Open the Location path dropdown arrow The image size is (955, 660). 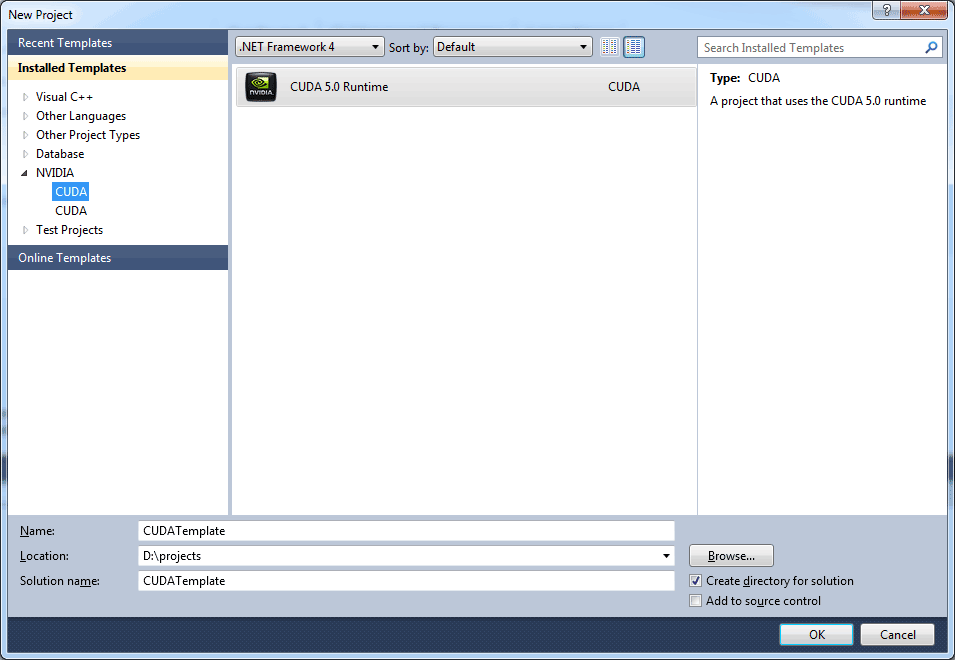[x=666, y=556]
